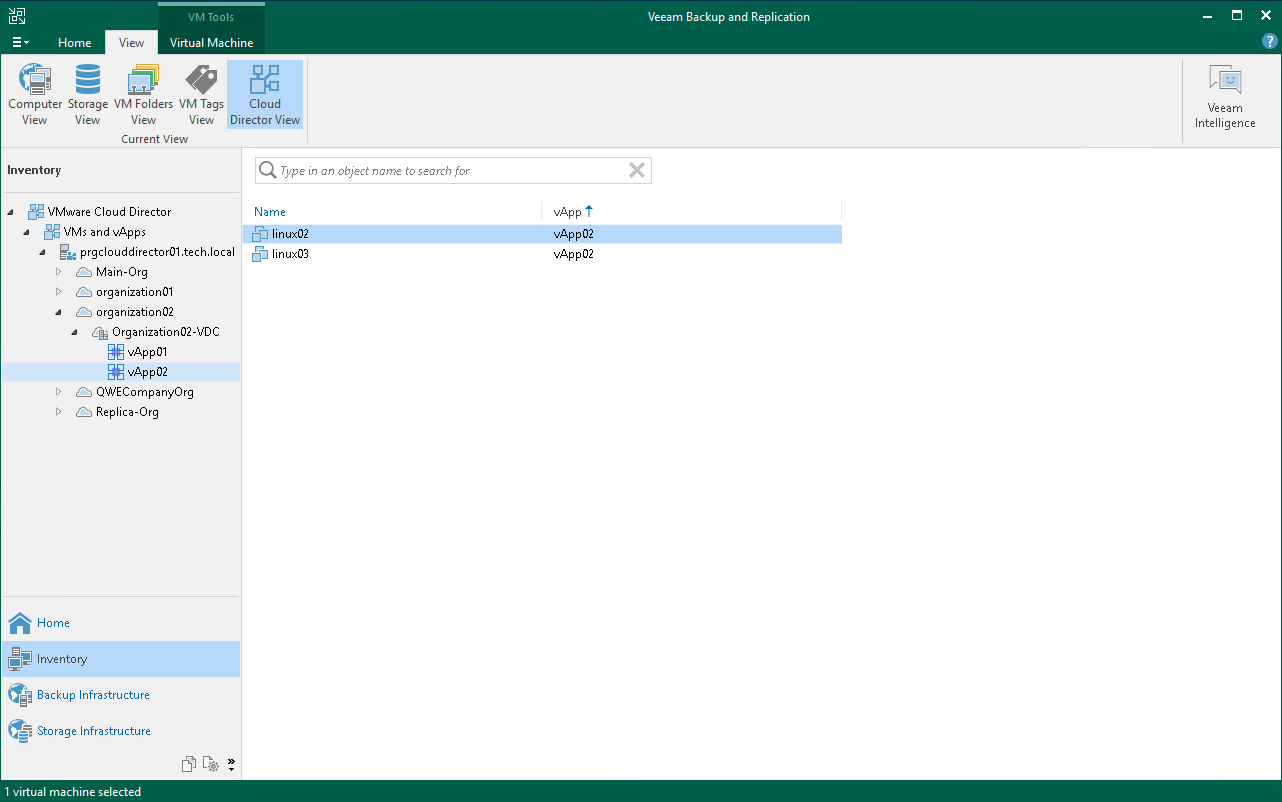
Task: Open Veeam Intelligence panel
Action: coord(1225,97)
